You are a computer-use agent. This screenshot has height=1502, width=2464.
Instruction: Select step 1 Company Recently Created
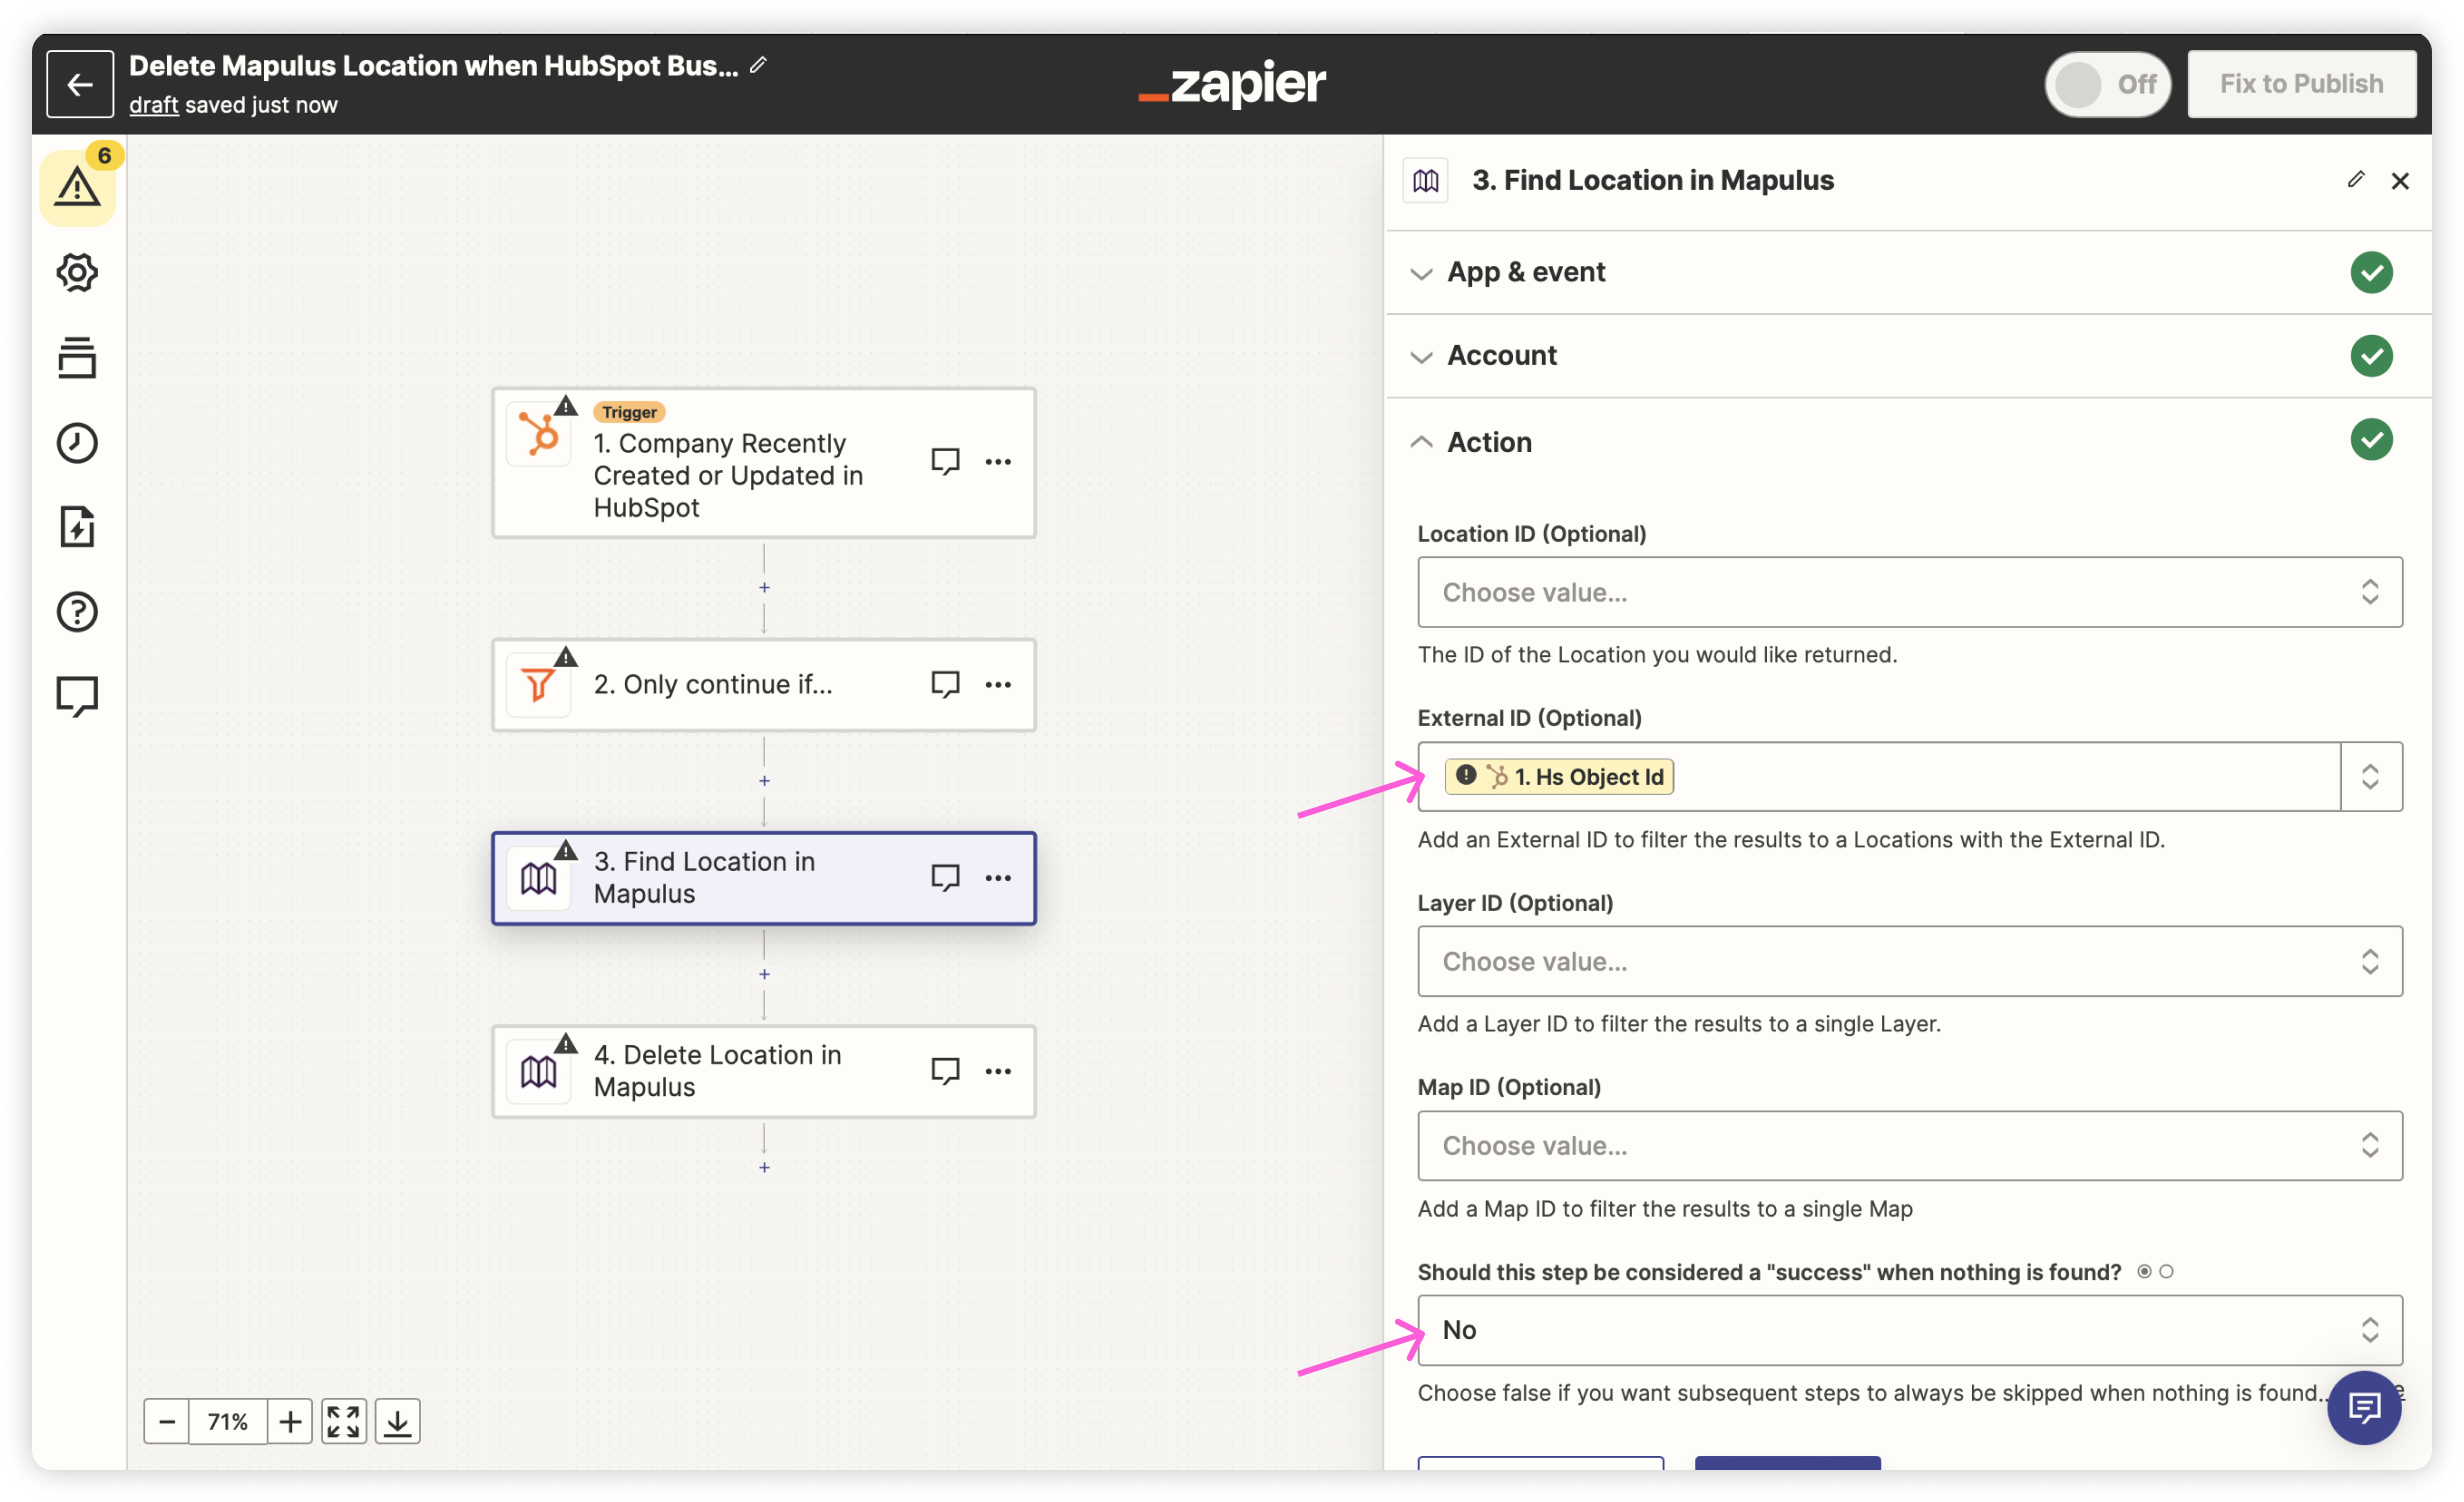coord(763,463)
